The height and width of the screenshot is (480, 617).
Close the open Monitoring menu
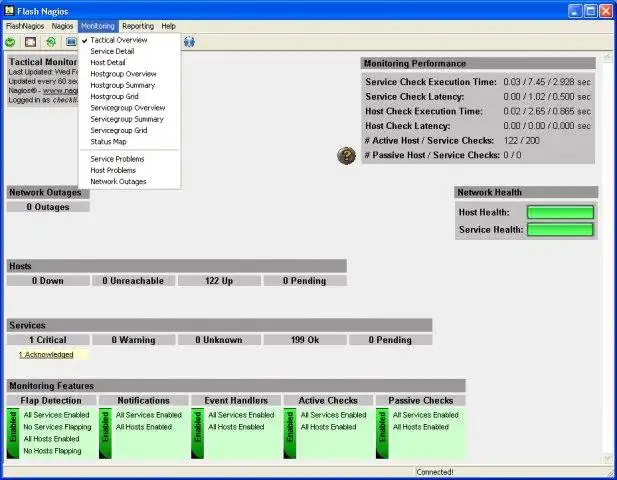pos(98,26)
